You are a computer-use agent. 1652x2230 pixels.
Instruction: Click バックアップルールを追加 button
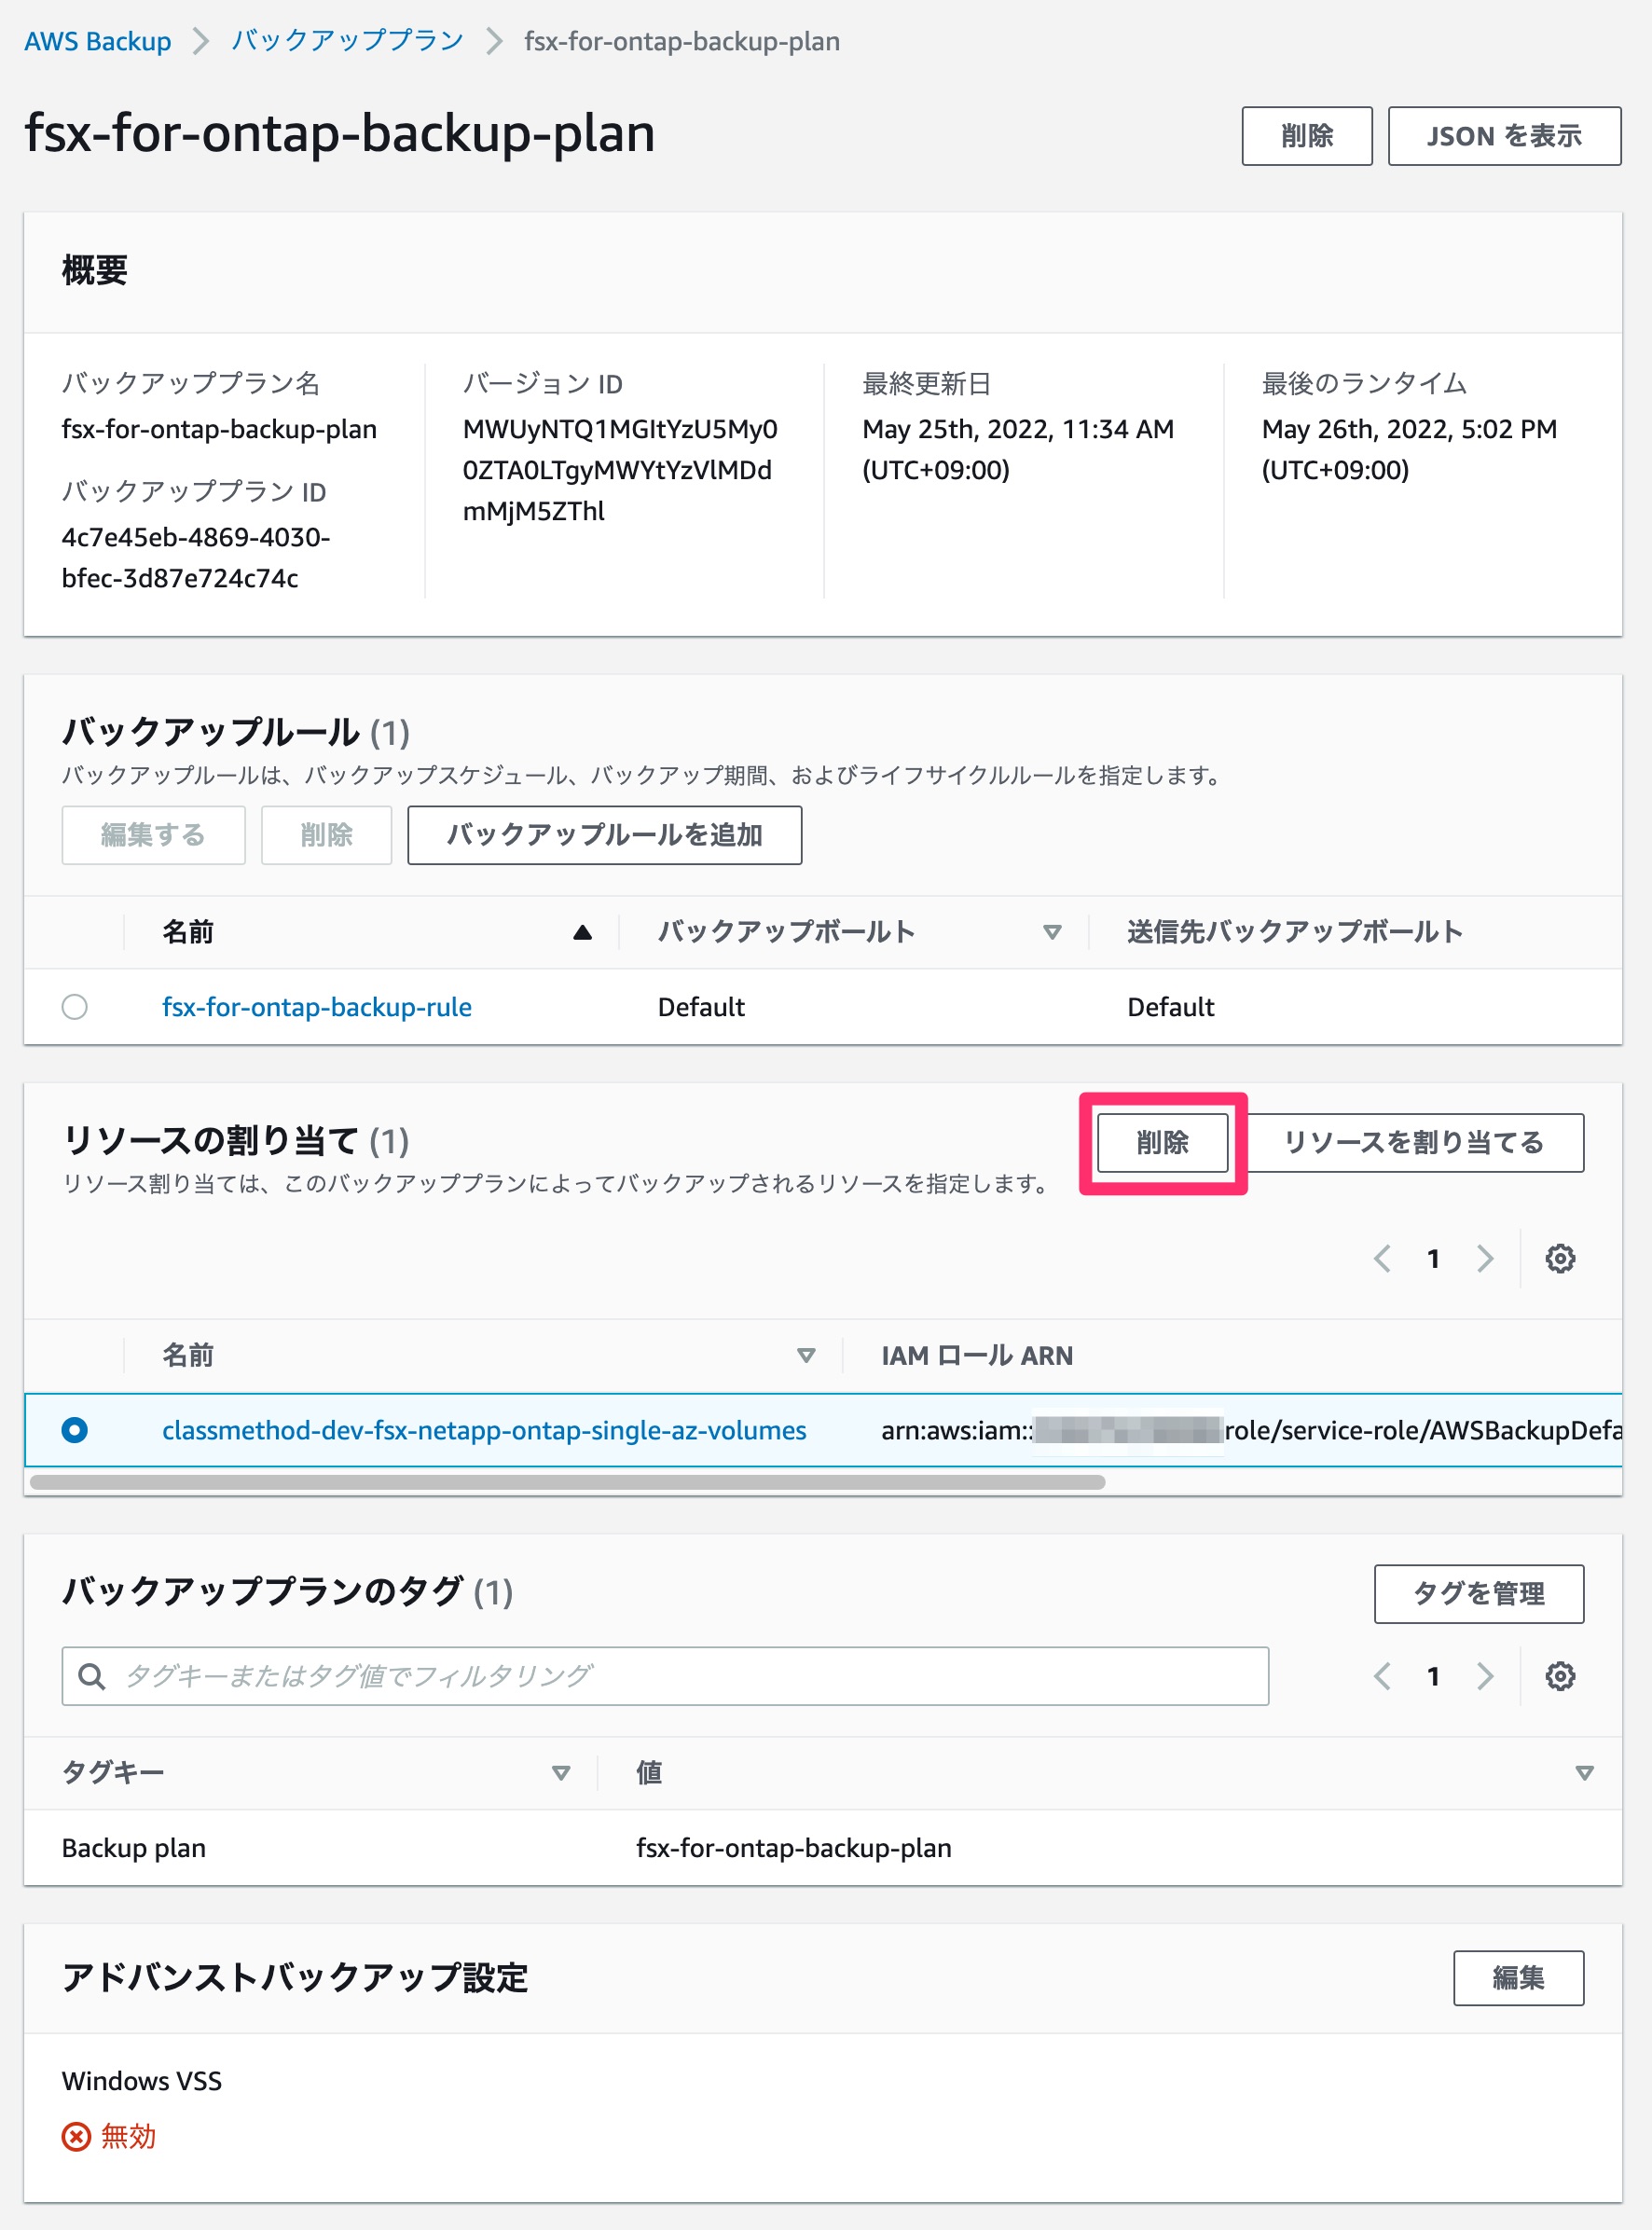(604, 835)
